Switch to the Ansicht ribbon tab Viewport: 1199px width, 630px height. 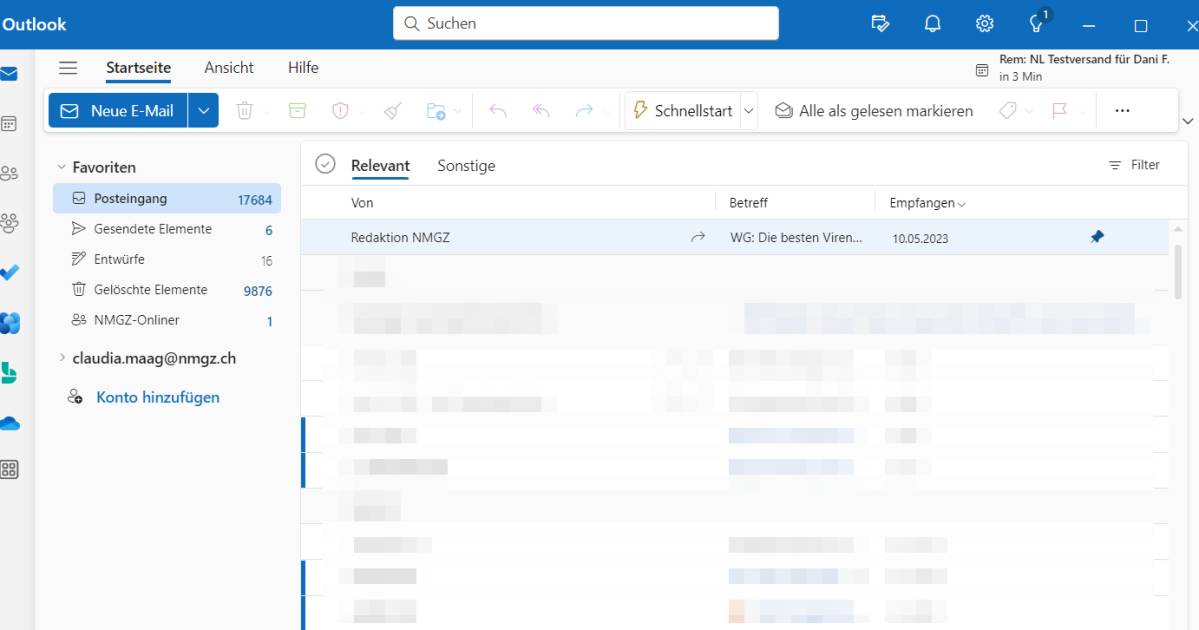coord(228,67)
